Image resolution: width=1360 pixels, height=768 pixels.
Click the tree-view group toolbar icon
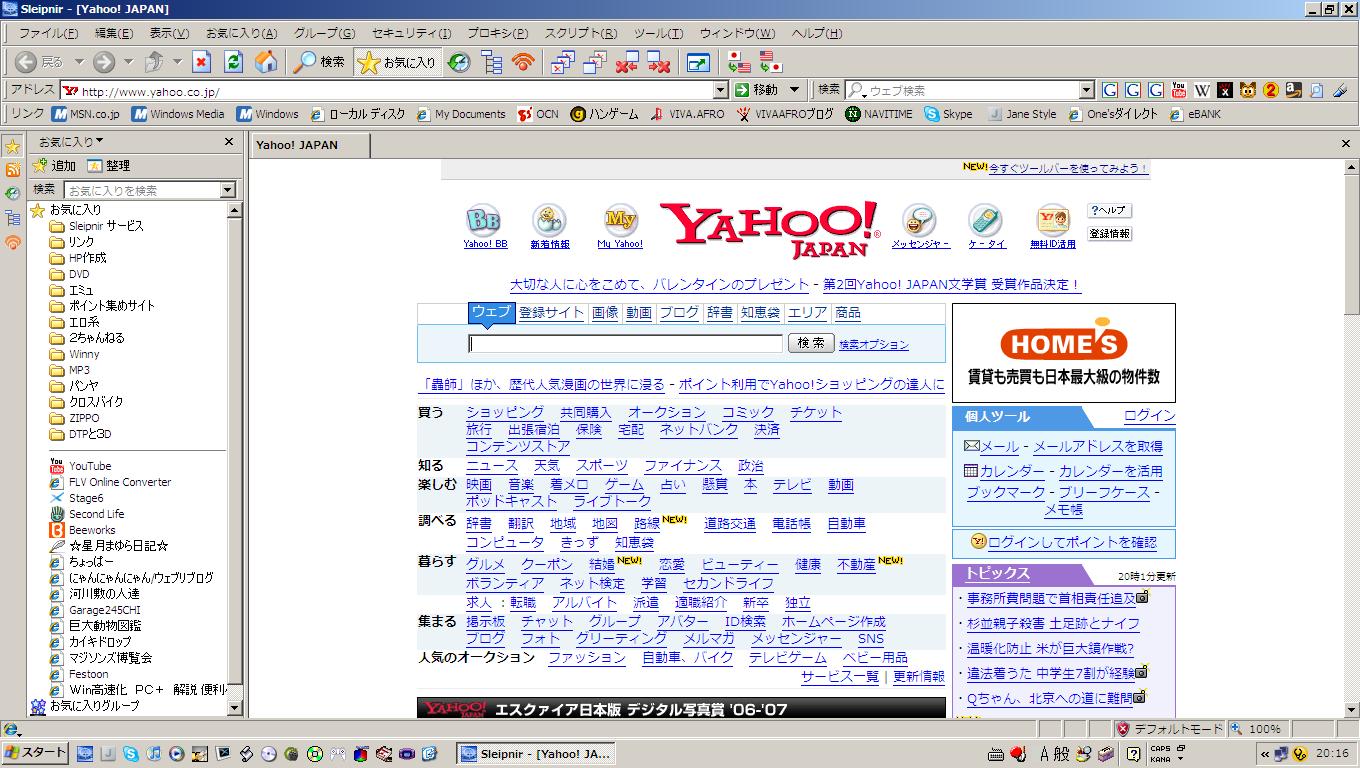pos(491,62)
